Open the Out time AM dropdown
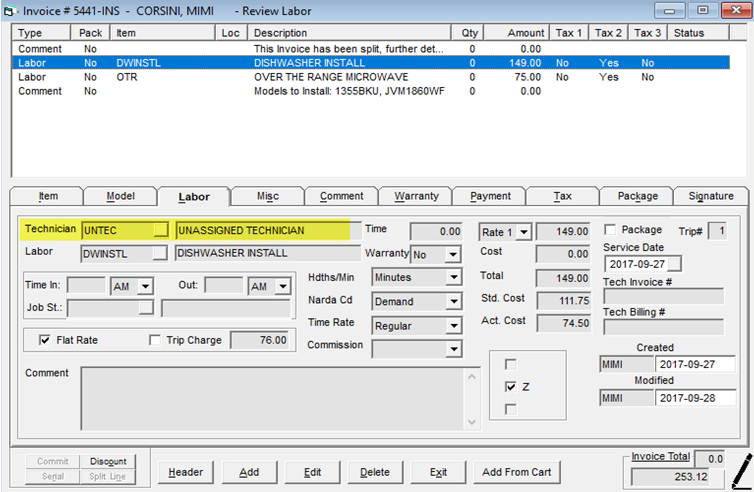Viewport: 754px width, 492px height. tap(283, 287)
